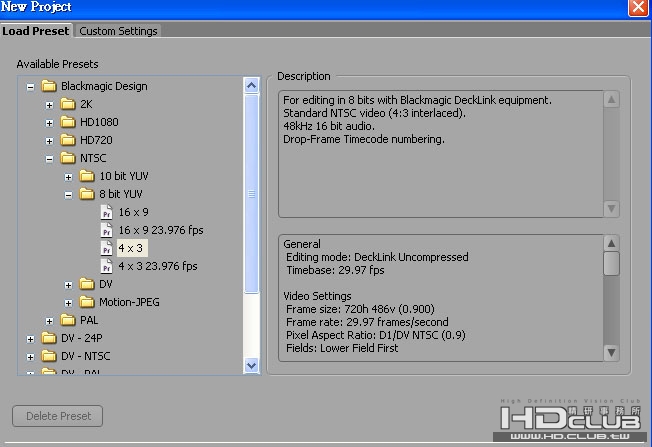
Task: Click 'Frame size: 720h 486v (0.900)' text
Action: click(x=361, y=309)
